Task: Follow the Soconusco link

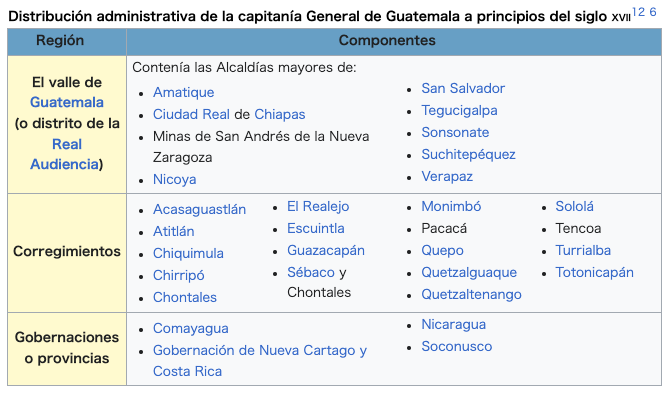Action: pyautogui.click(x=457, y=346)
